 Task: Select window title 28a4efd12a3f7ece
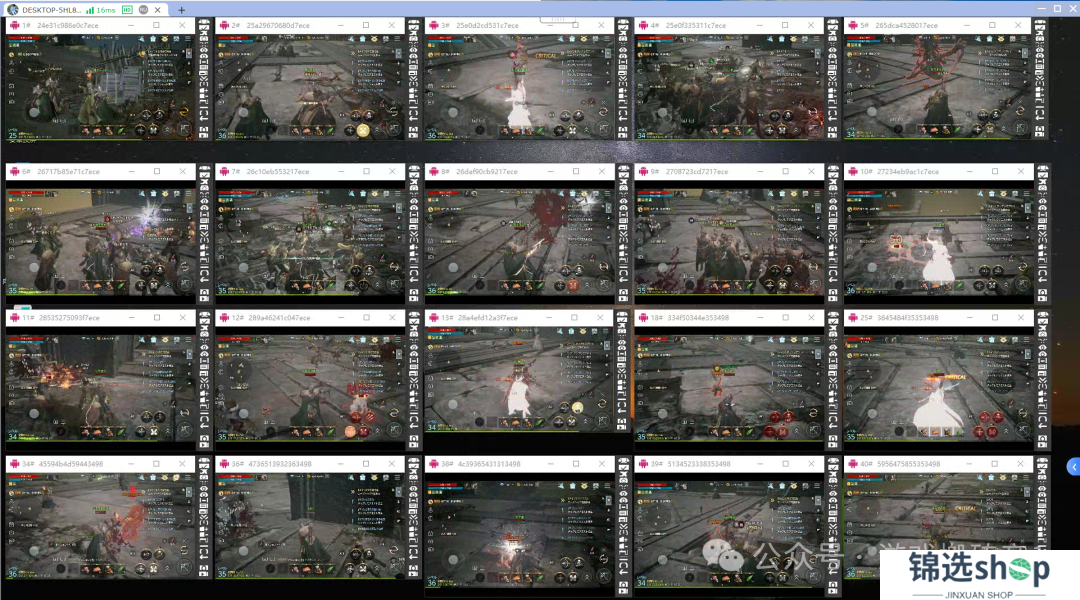[x=488, y=318]
